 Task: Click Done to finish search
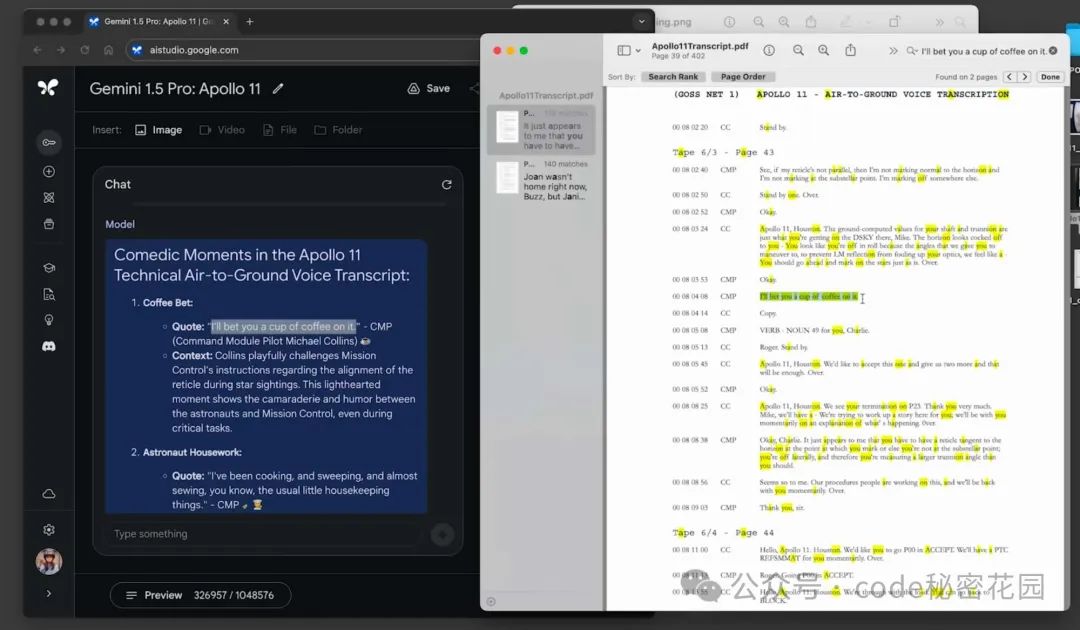1050,76
